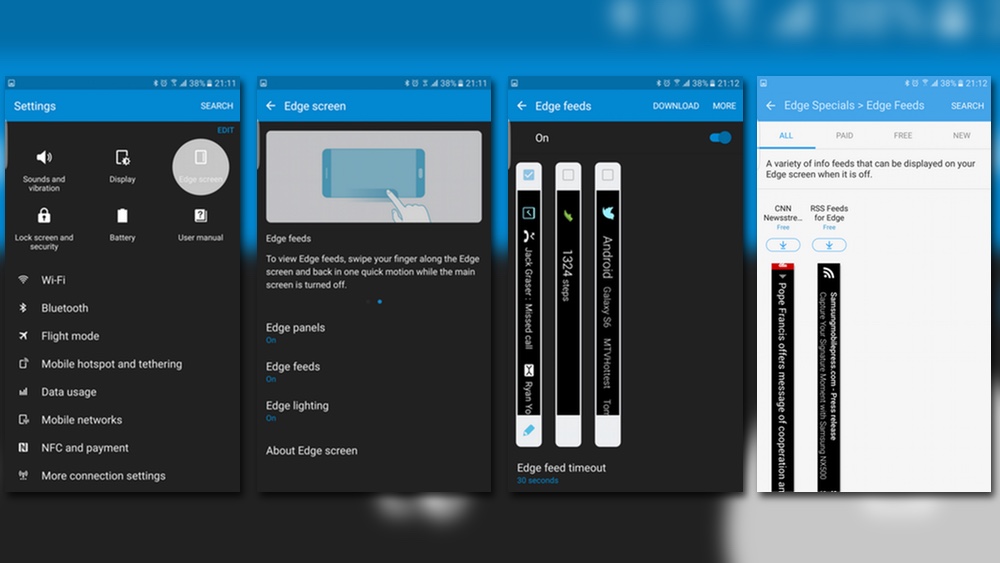Screen dimensions: 1000x563
Task: Tap the highlighted Edge screen icon
Action: 201,160
